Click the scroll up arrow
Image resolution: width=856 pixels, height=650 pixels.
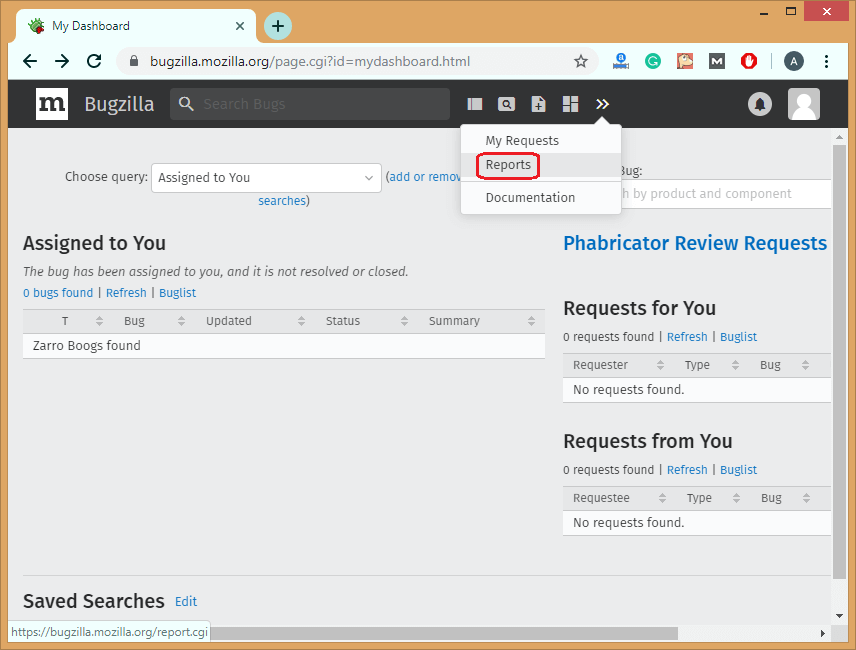(839, 137)
